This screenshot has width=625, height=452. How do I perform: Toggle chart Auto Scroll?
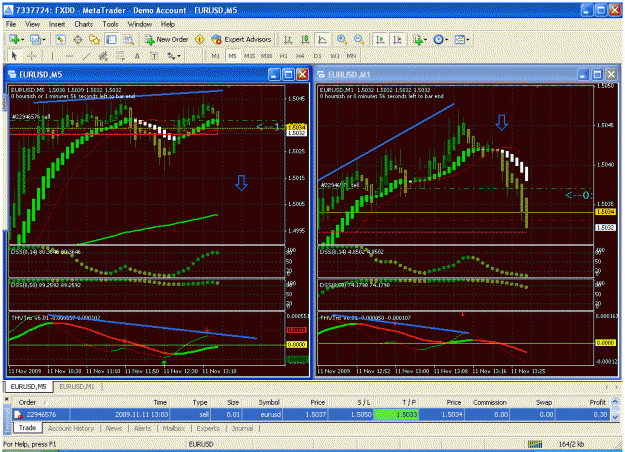(x=380, y=39)
